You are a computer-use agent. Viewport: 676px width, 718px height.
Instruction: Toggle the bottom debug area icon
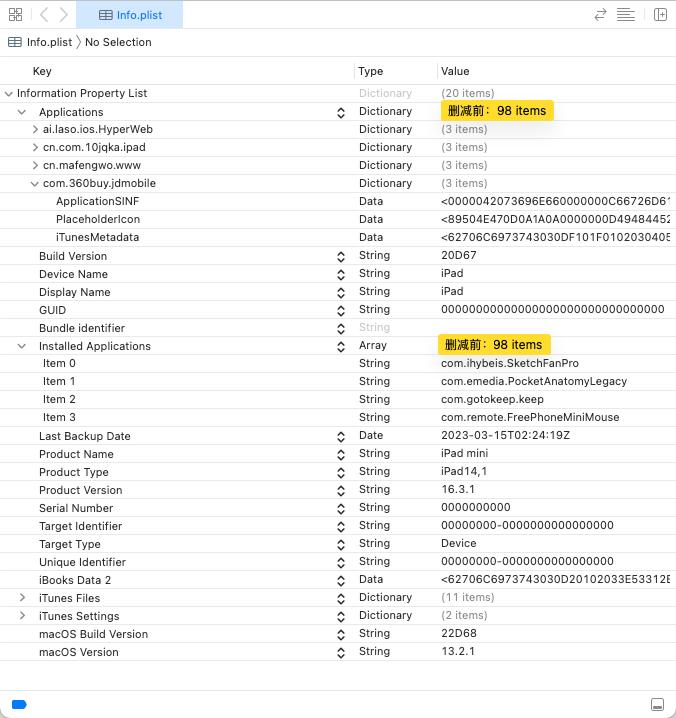click(x=657, y=704)
